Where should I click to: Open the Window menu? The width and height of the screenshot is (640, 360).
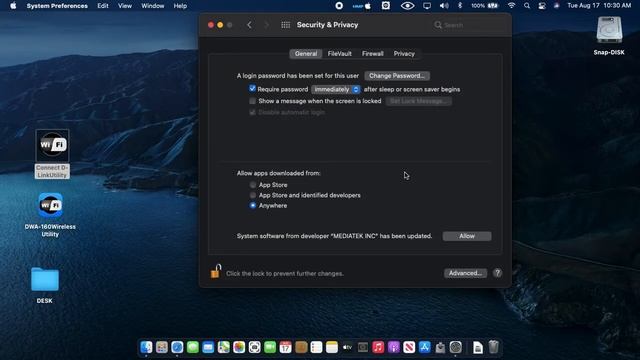point(153,6)
